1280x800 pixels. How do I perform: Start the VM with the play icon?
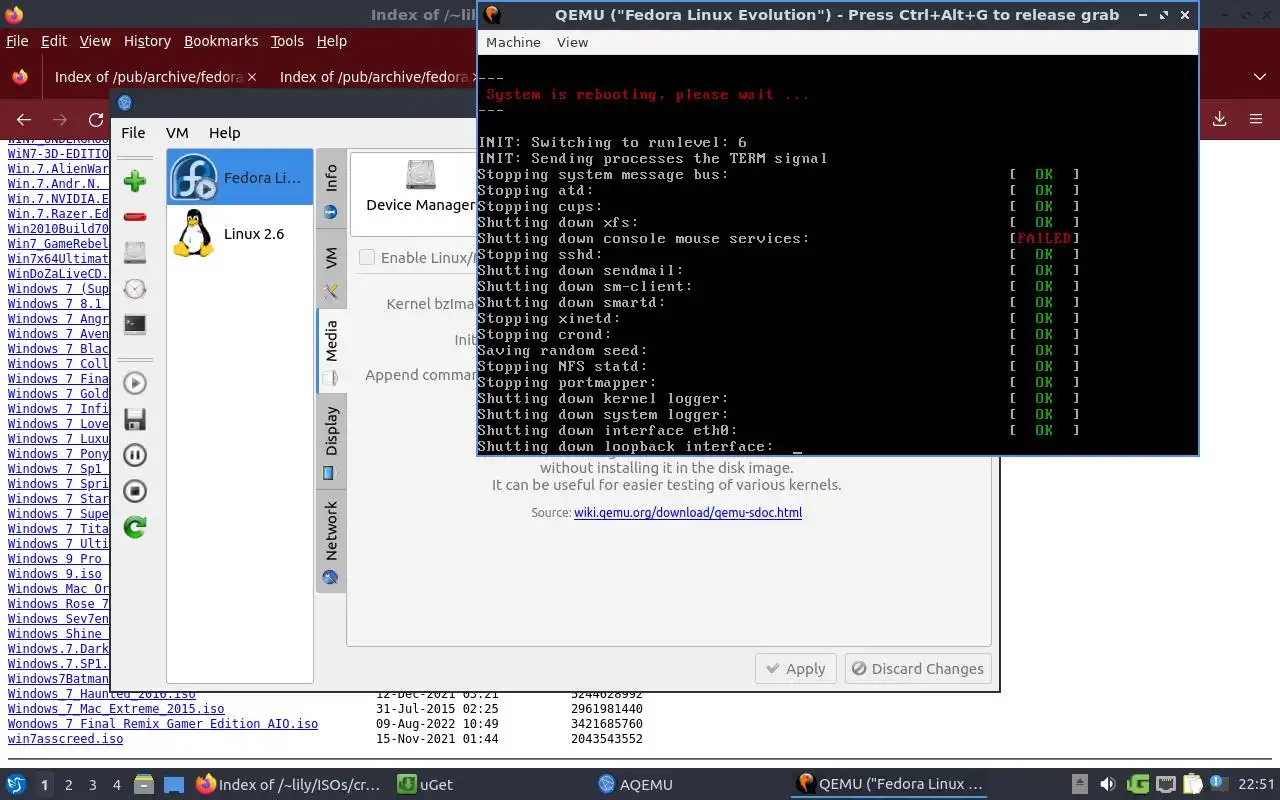click(135, 383)
